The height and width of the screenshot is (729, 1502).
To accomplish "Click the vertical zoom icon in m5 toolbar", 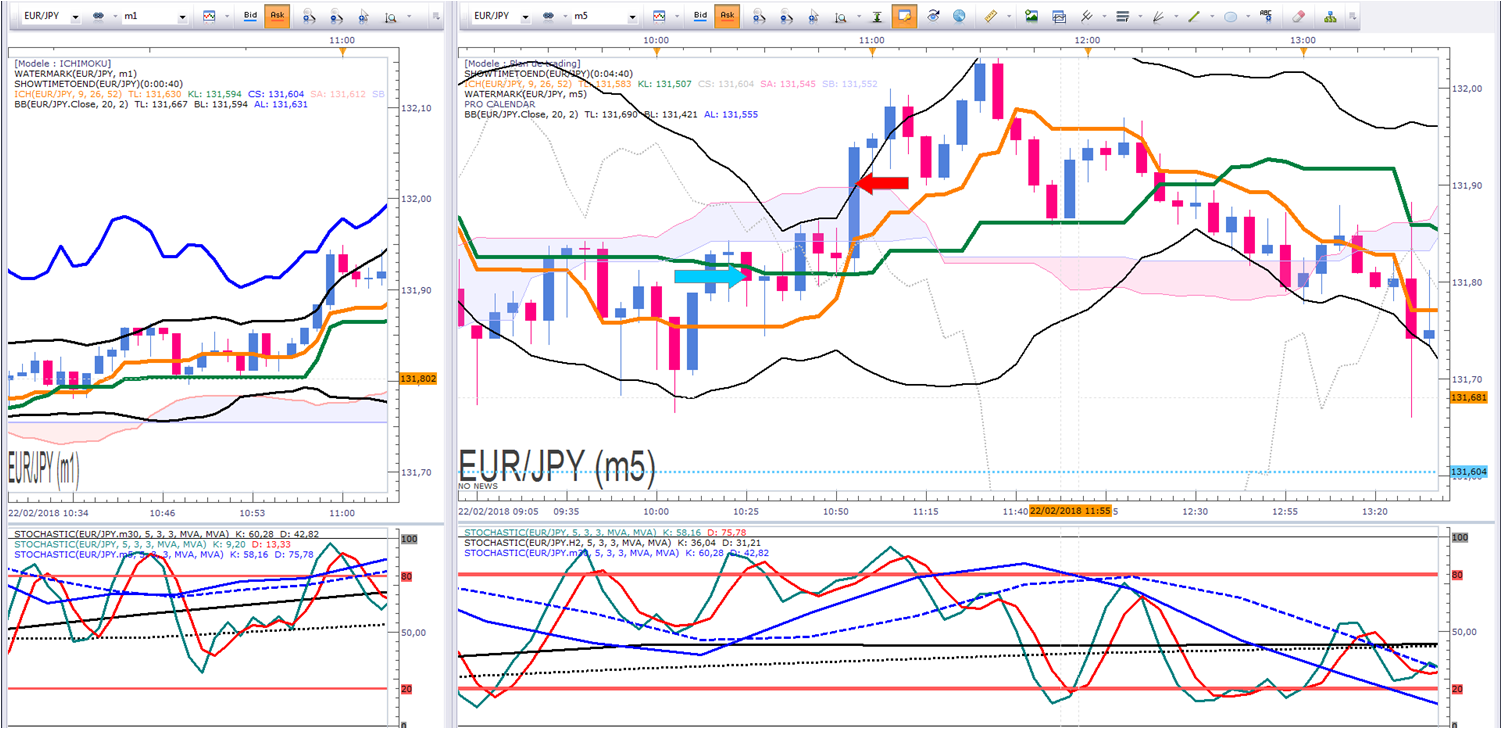I will [841, 17].
